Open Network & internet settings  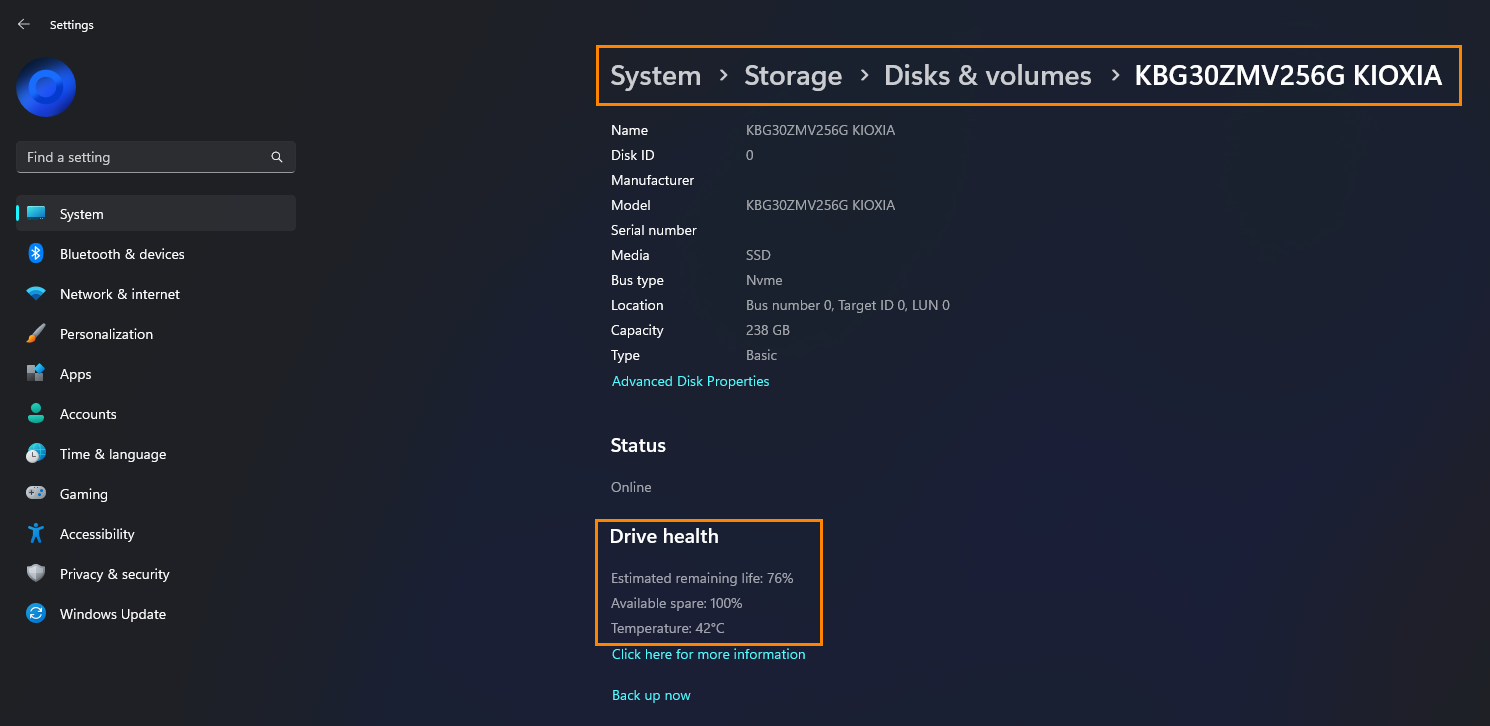tap(156, 294)
